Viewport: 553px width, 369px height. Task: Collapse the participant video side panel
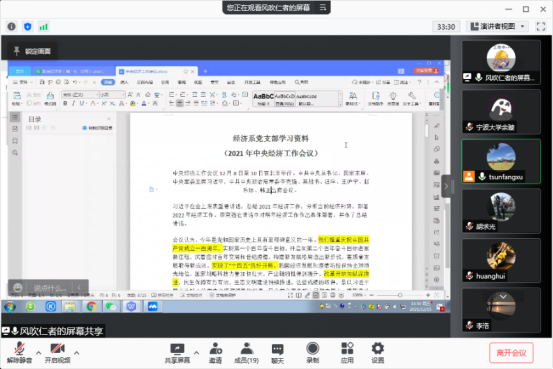(446, 186)
